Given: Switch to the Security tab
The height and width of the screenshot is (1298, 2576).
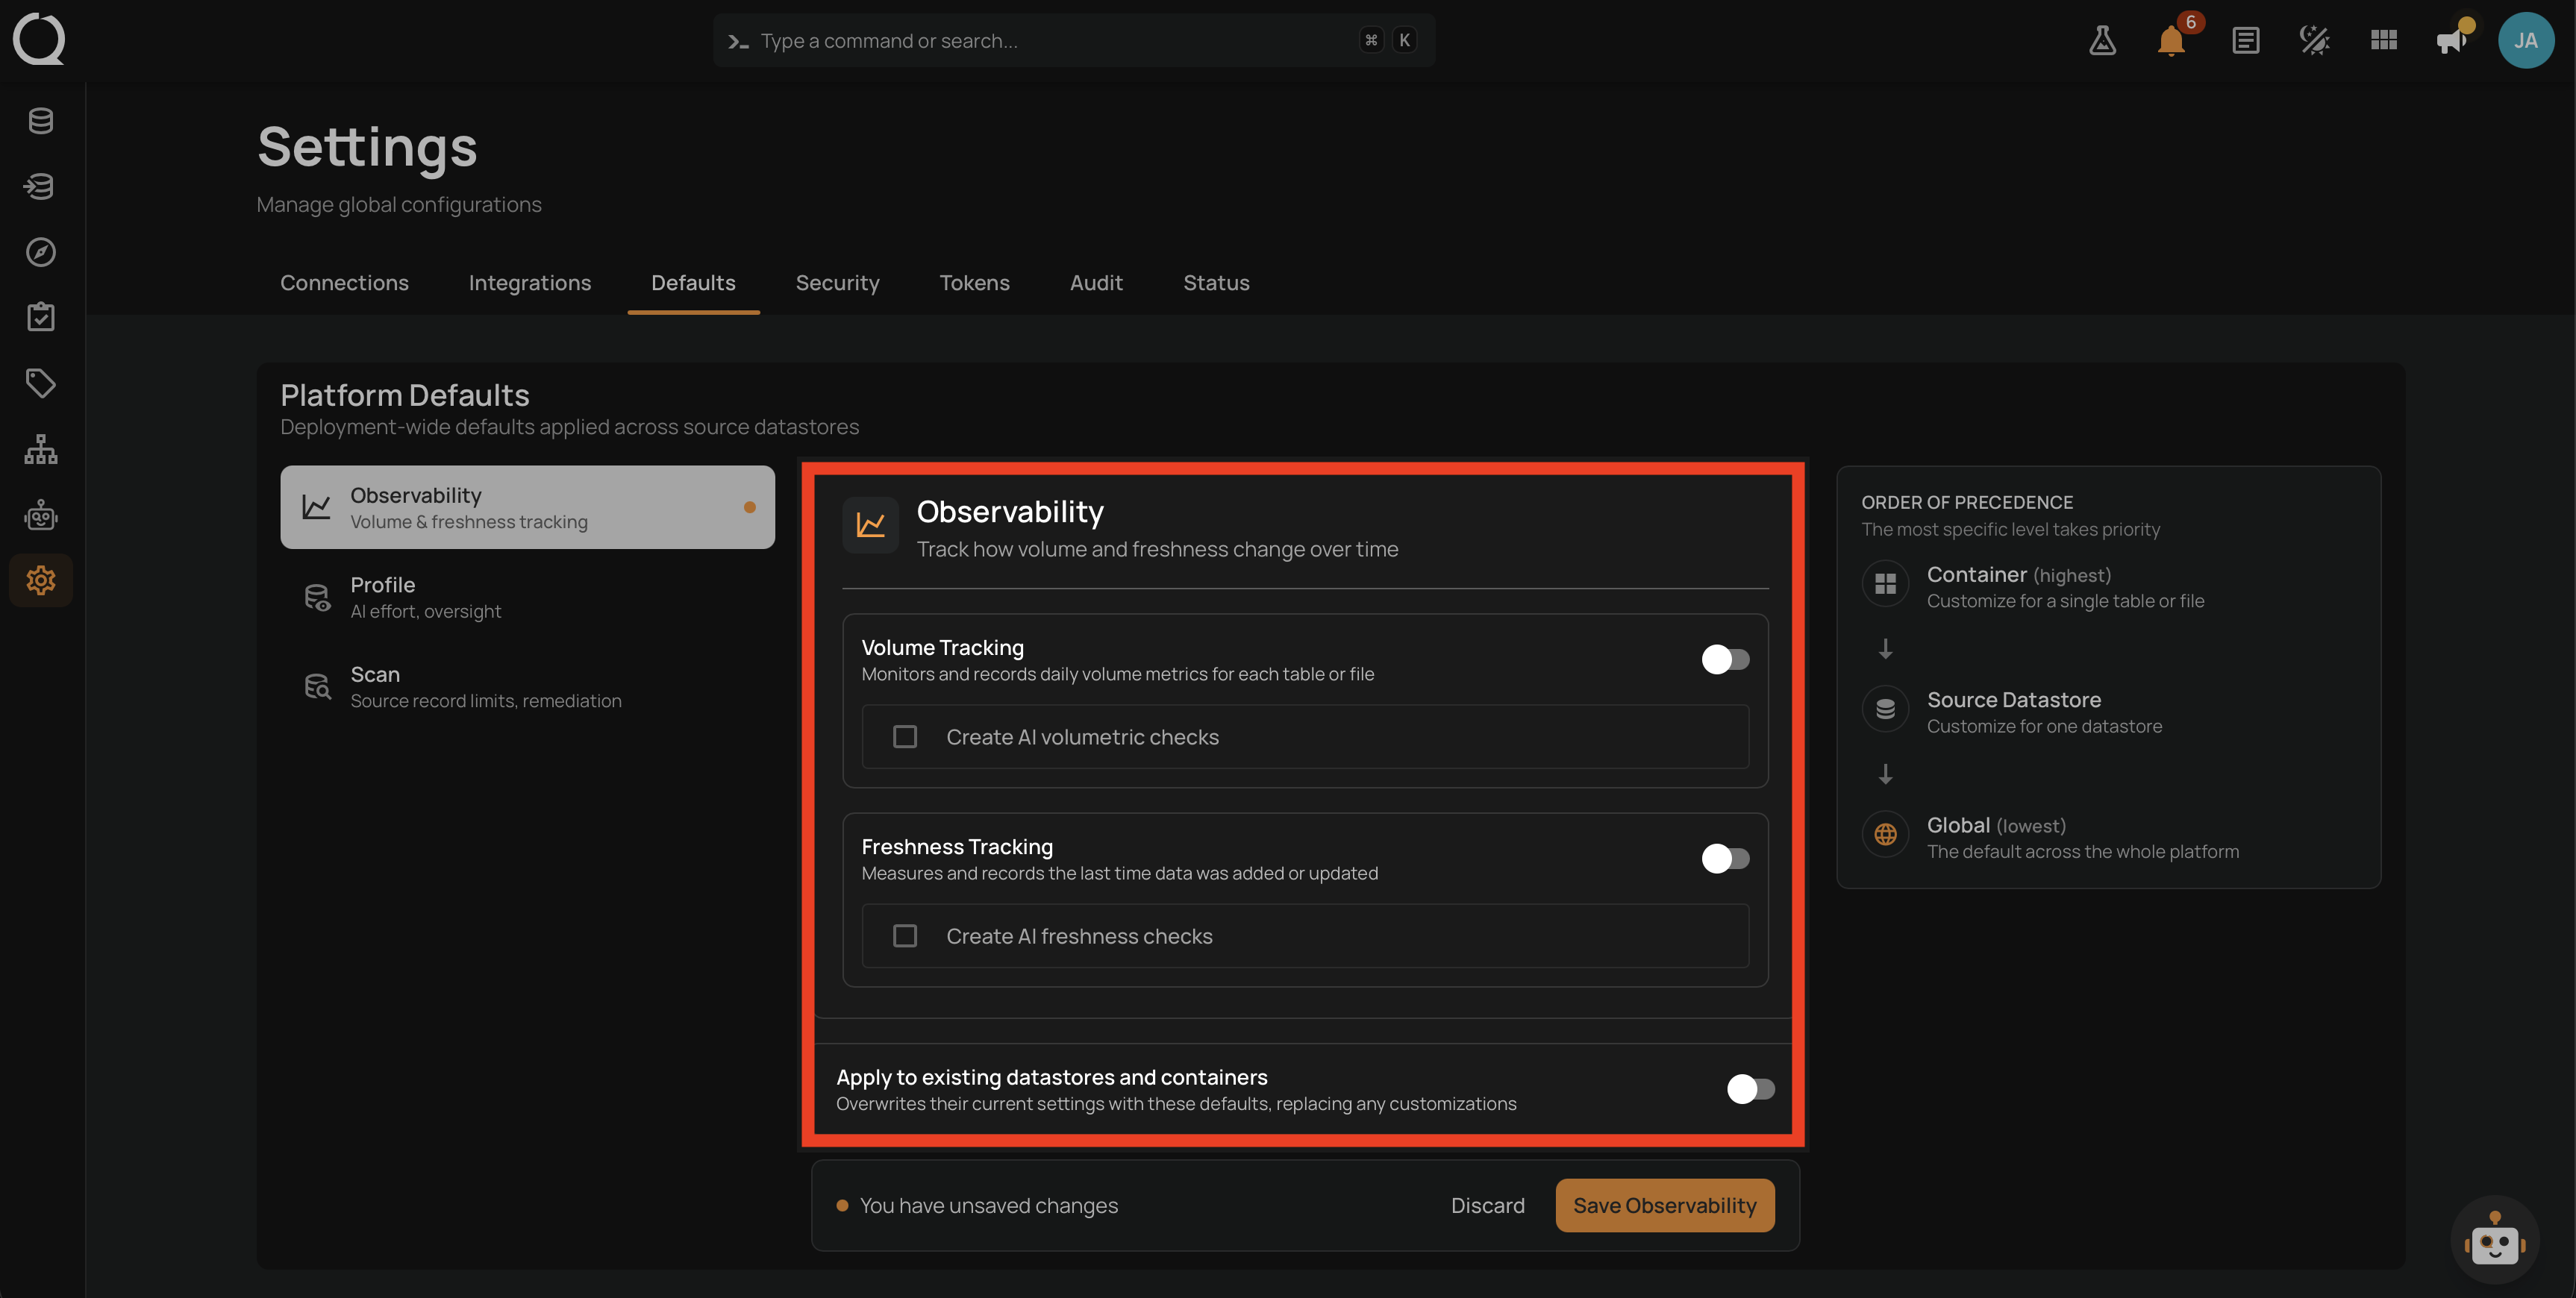Looking at the screenshot, I should pos(837,283).
